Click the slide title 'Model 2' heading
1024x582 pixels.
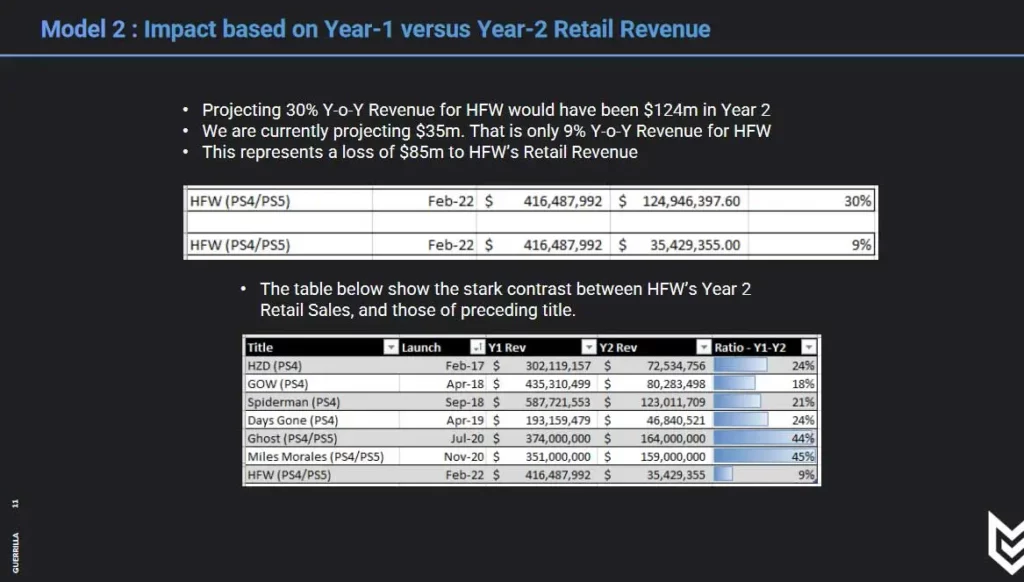375,29
